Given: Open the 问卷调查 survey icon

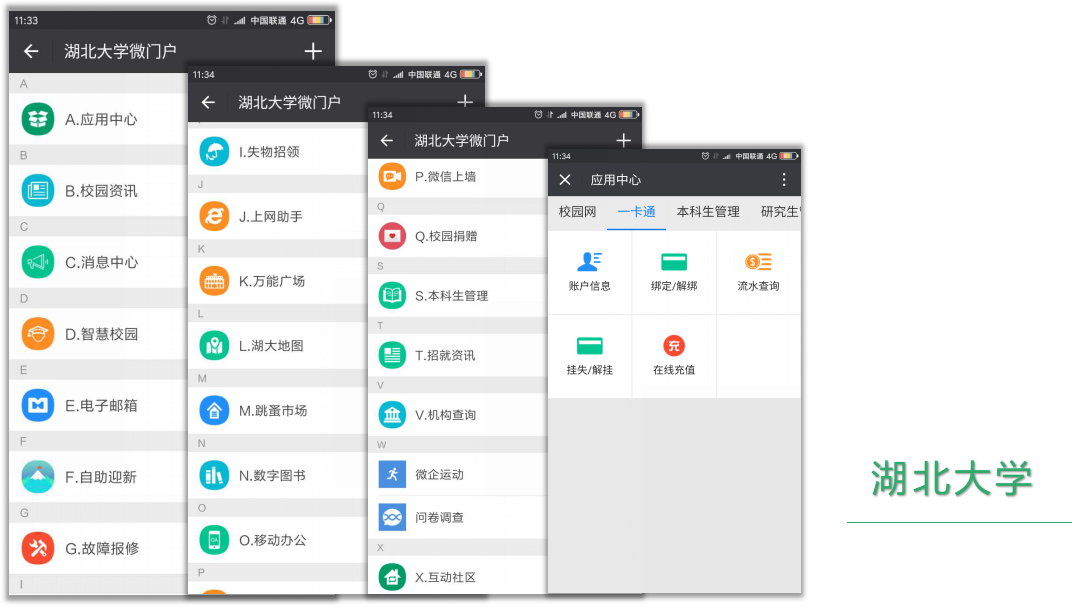Looking at the screenshot, I should click(x=392, y=517).
